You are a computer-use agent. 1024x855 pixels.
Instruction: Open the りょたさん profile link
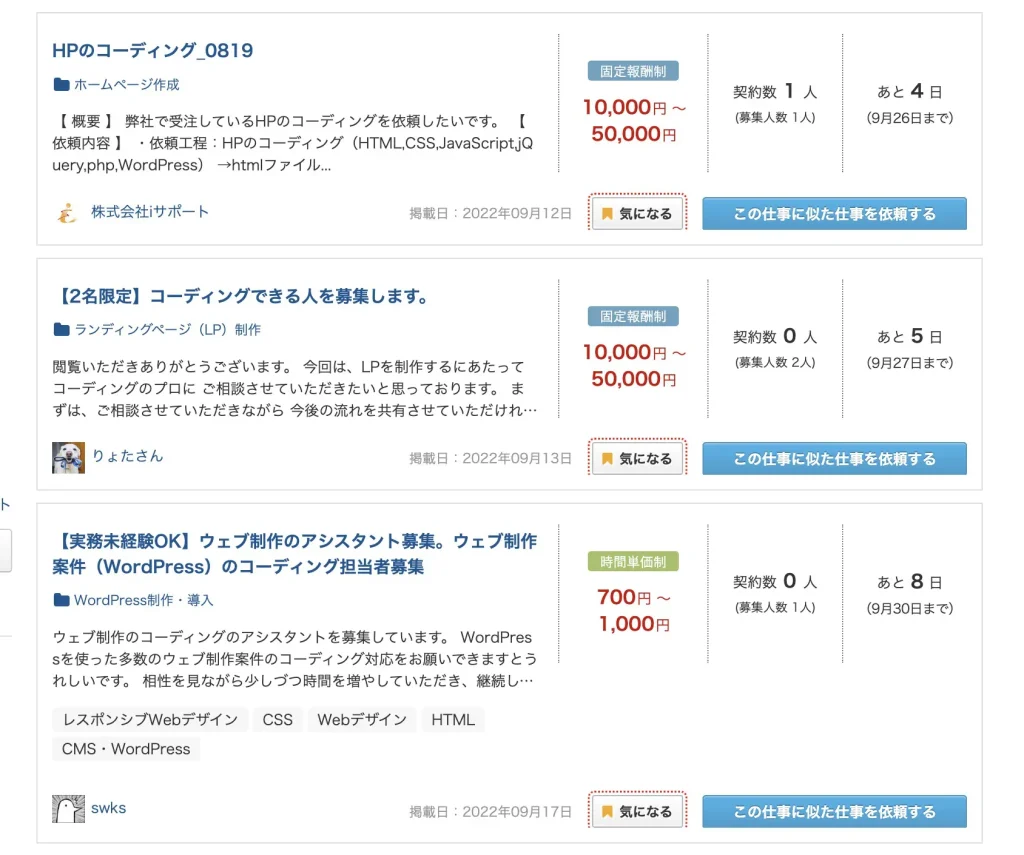127,456
